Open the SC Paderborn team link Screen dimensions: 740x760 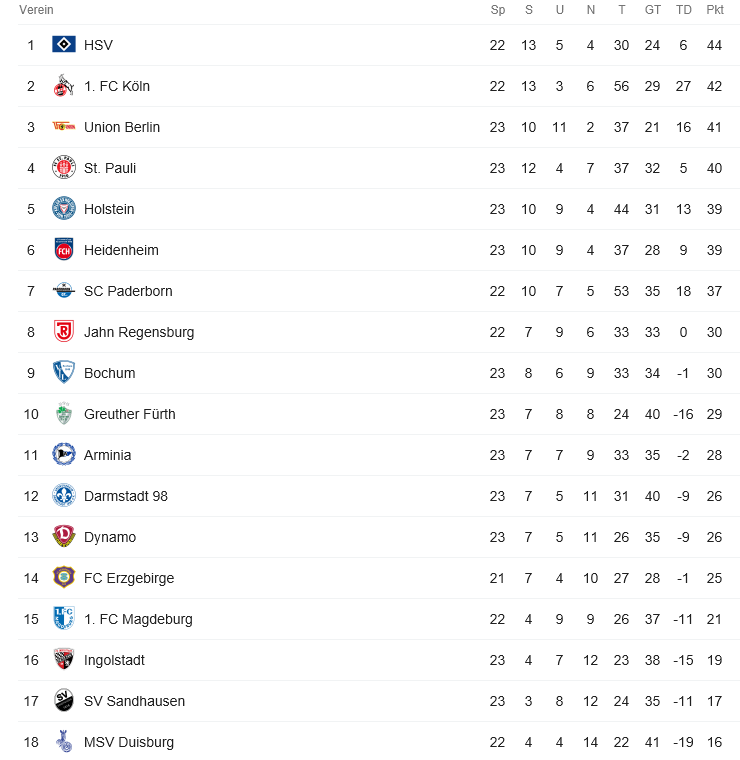click(x=128, y=291)
